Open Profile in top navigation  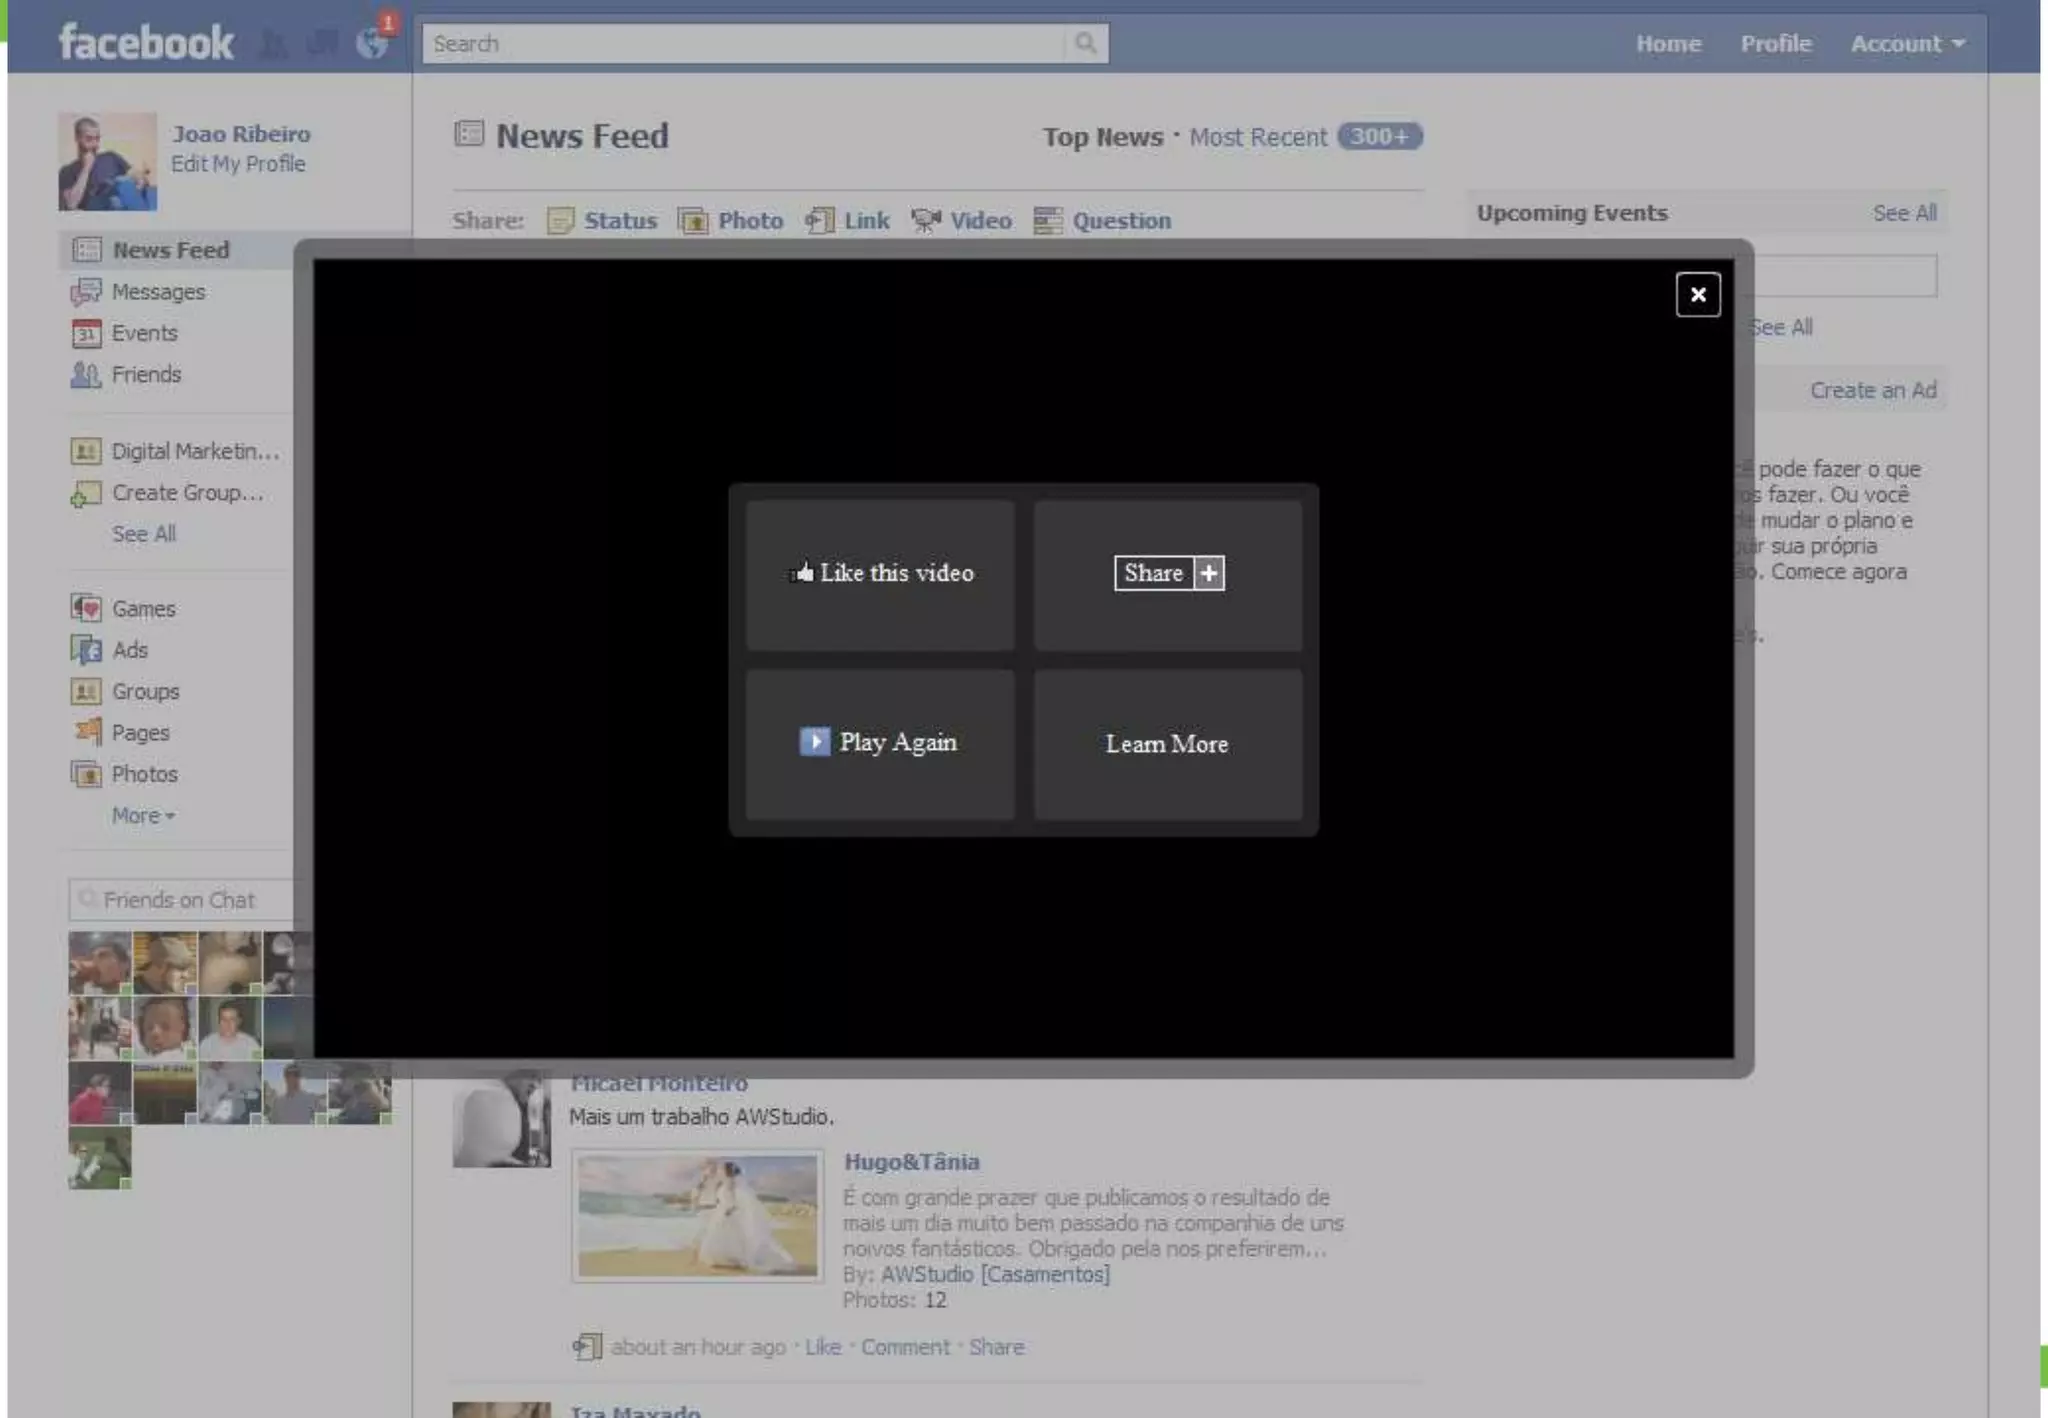[x=1775, y=44]
